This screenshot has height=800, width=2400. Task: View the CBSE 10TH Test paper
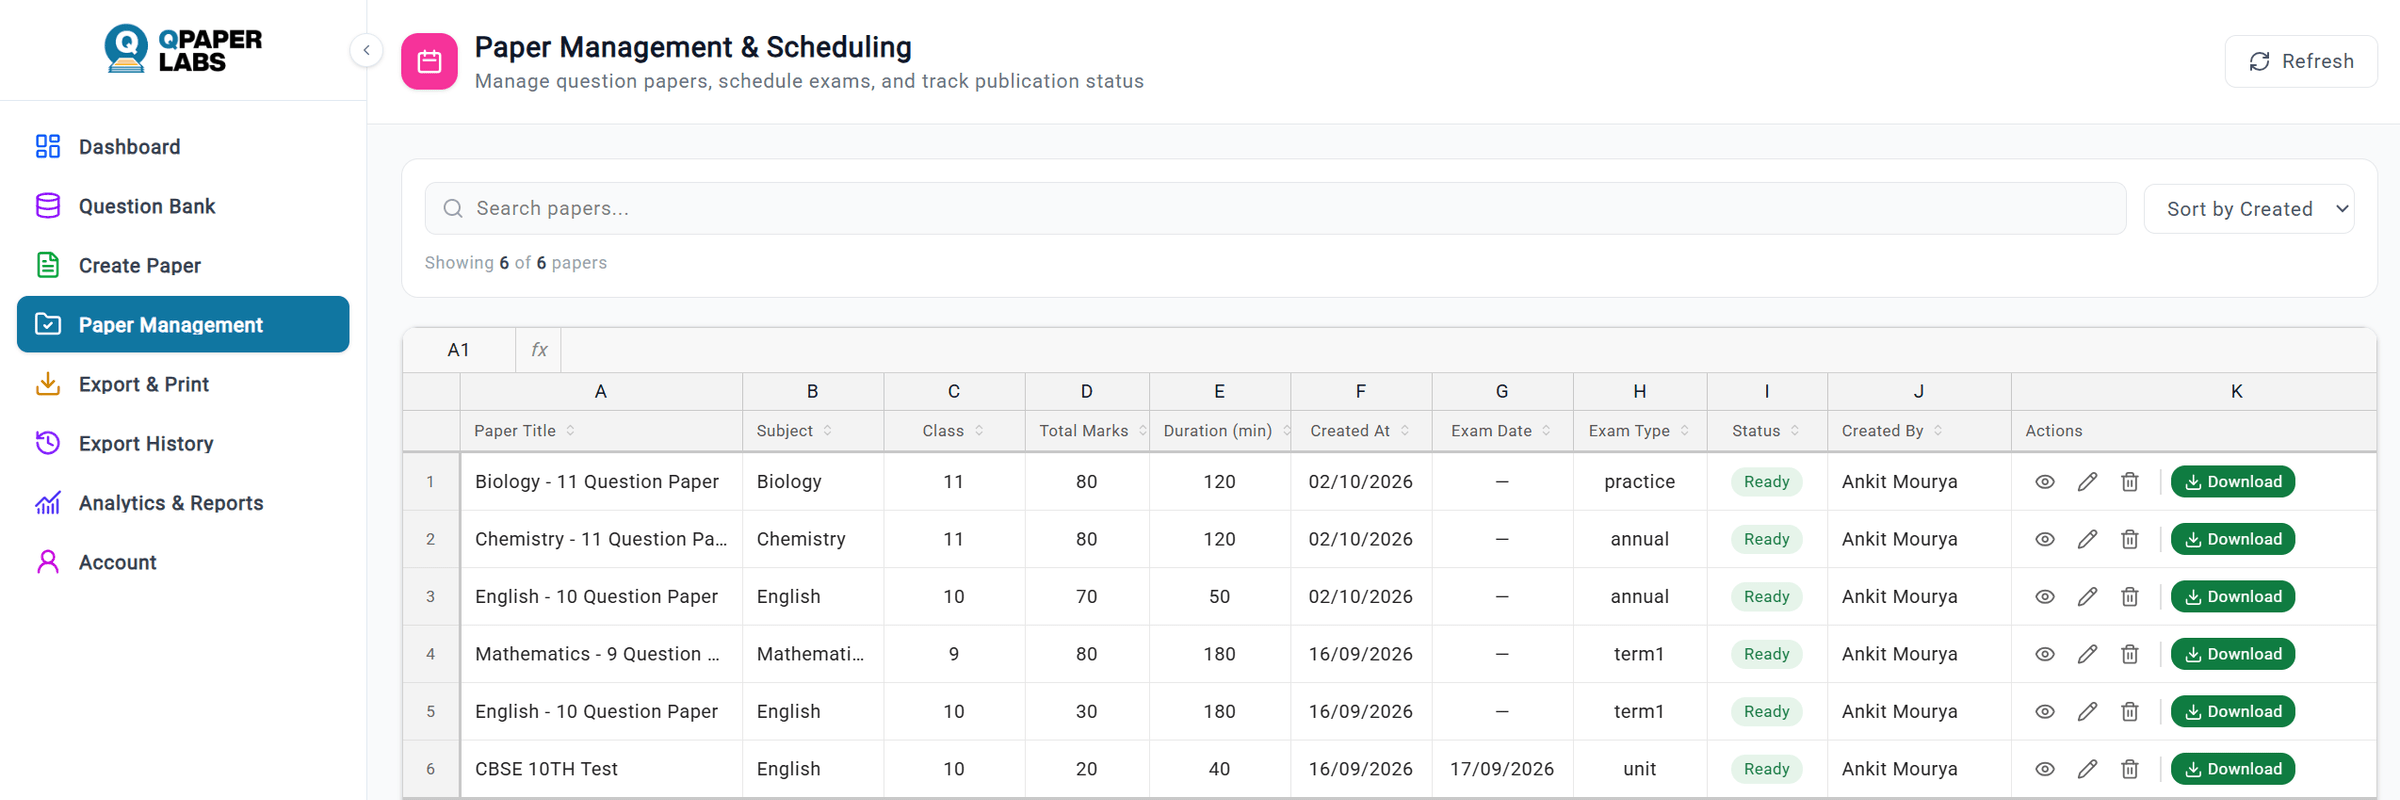(2045, 769)
